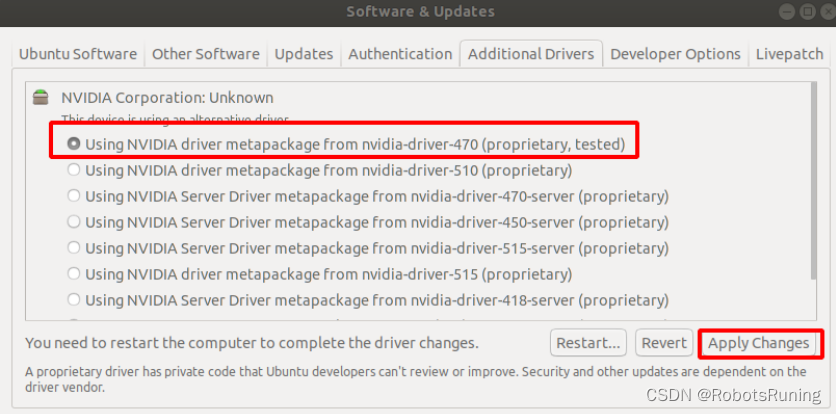The width and height of the screenshot is (836, 414).
Task: Select the nvidia-driver-470 proprietary, tested option
Action: [74, 144]
